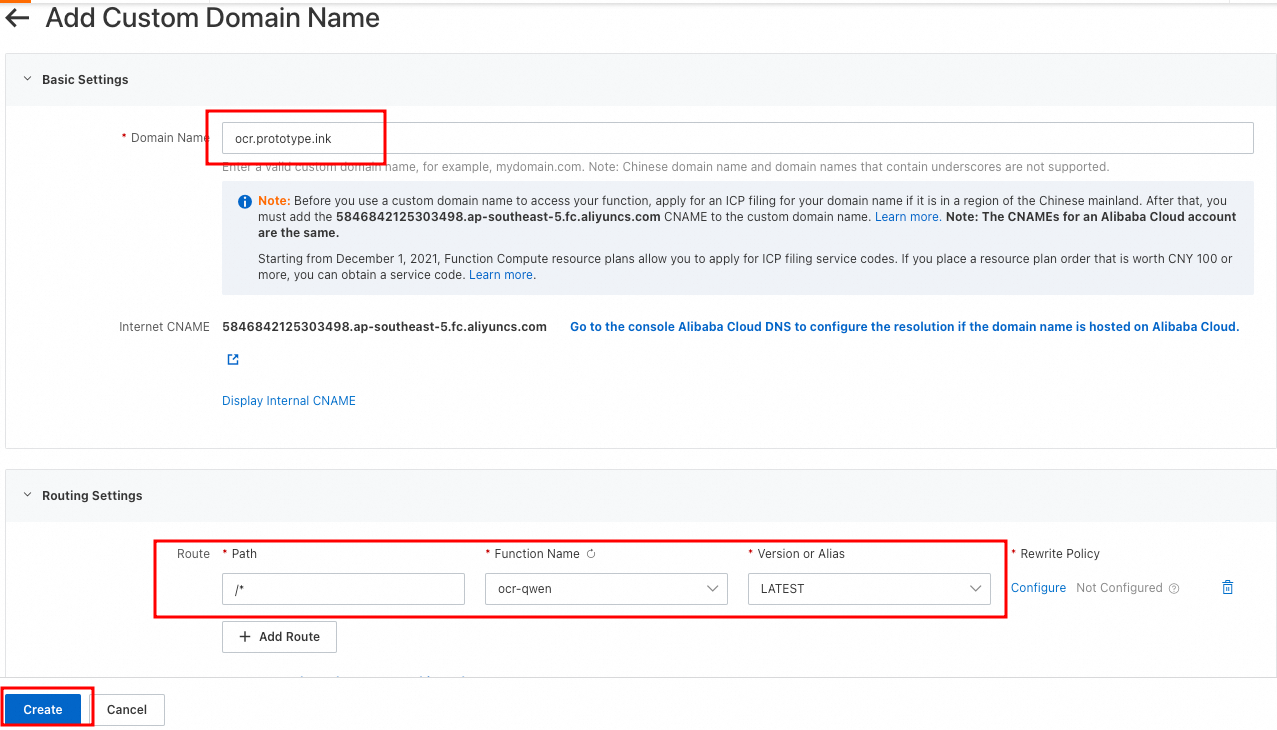Click the Cancel button
The width and height of the screenshot is (1277, 730).
pyautogui.click(x=127, y=709)
